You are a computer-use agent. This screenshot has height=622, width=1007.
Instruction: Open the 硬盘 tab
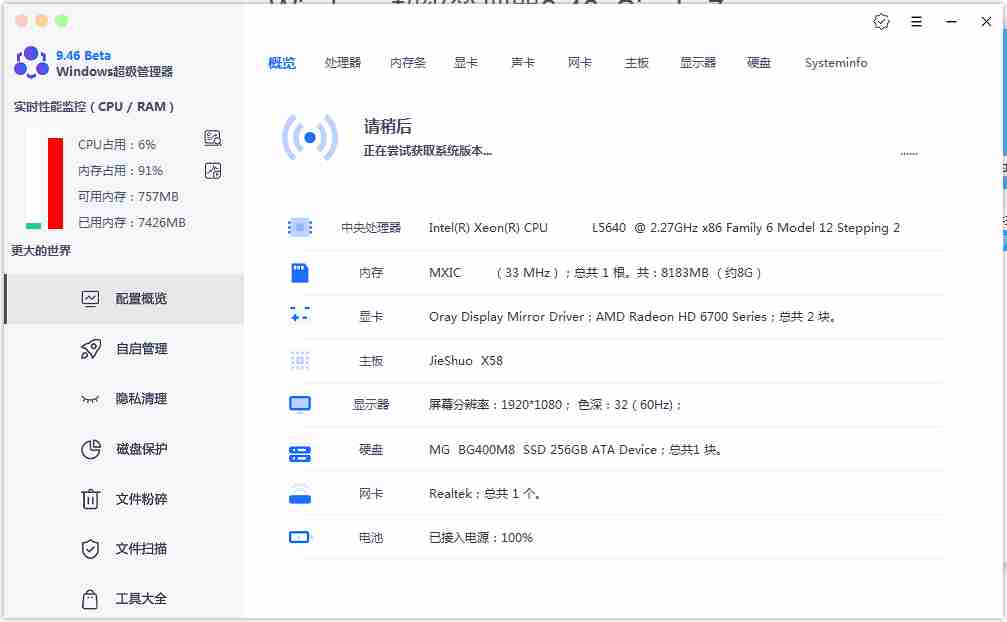point(758,63)
